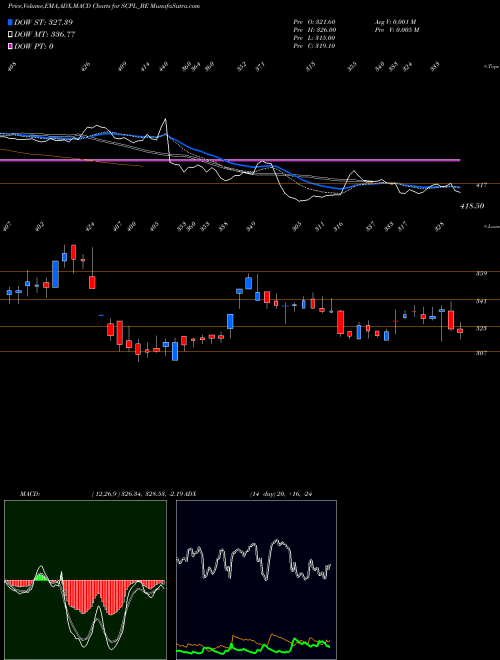The width and height of the screenshot is (500, 660).
Task: Click the low-row 424 value label
Action: (90, 227)
